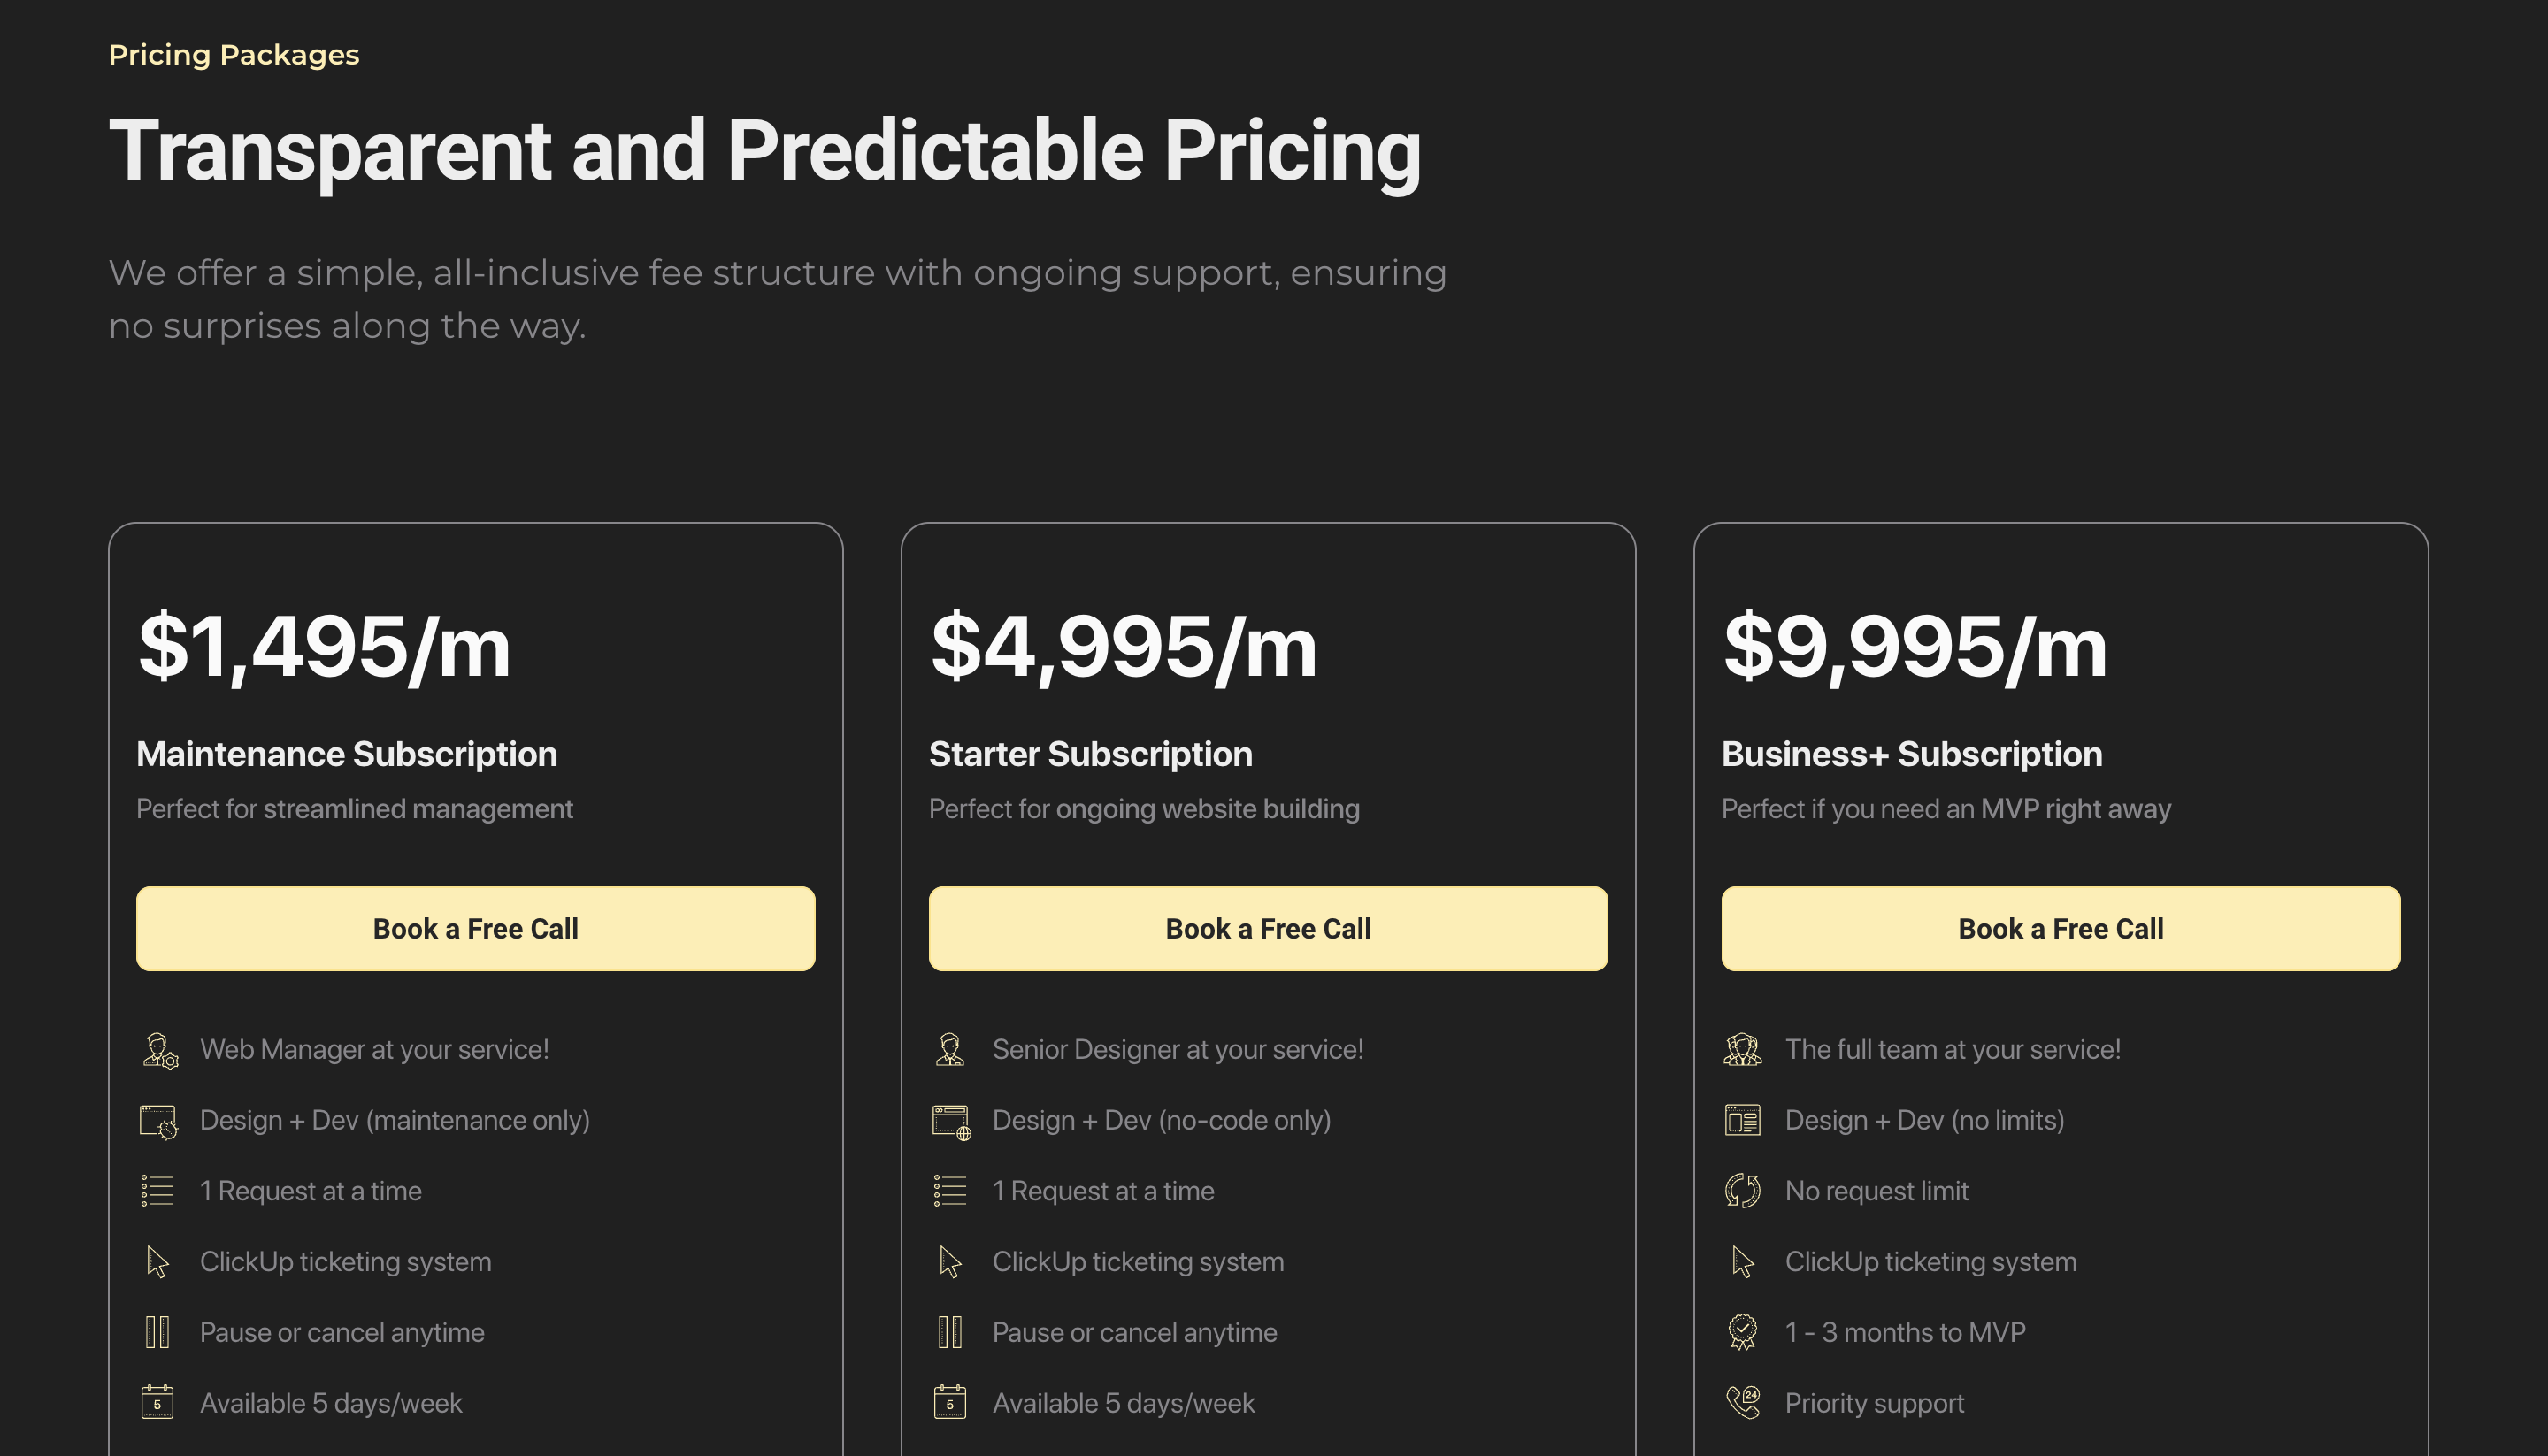Click the pause icon in Starter plan
The image size is (2548, 1456).
(x=950, y=1332)
